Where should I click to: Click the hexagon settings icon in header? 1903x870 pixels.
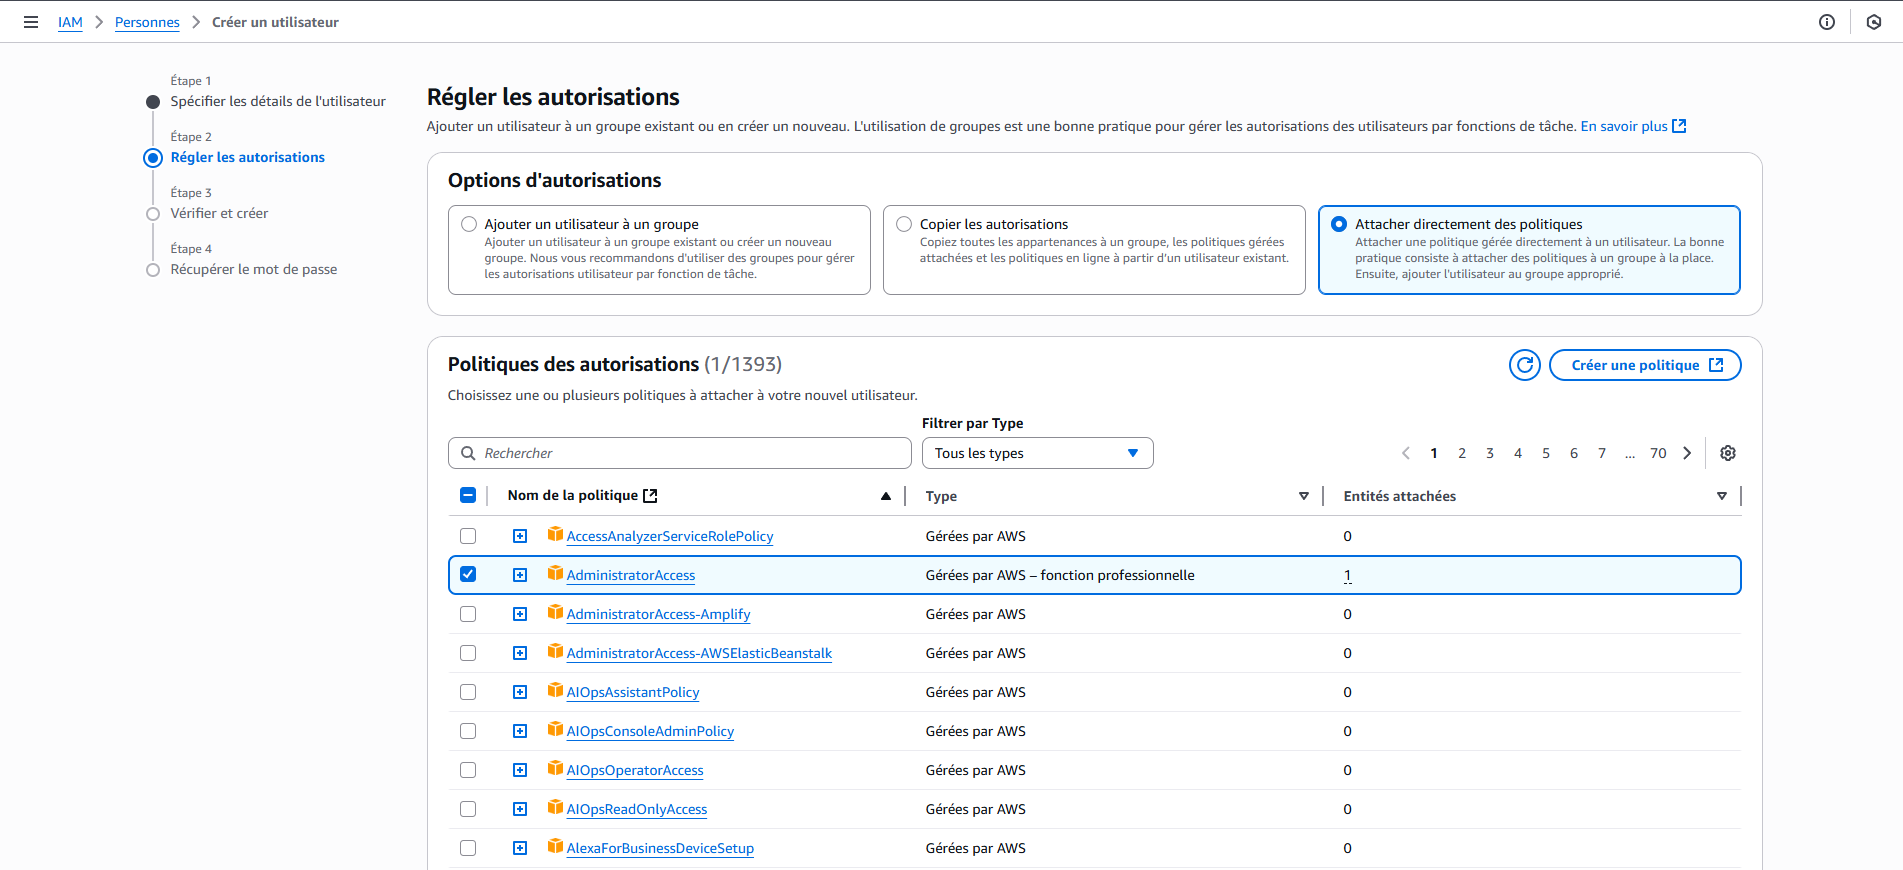click(1874, 22)
